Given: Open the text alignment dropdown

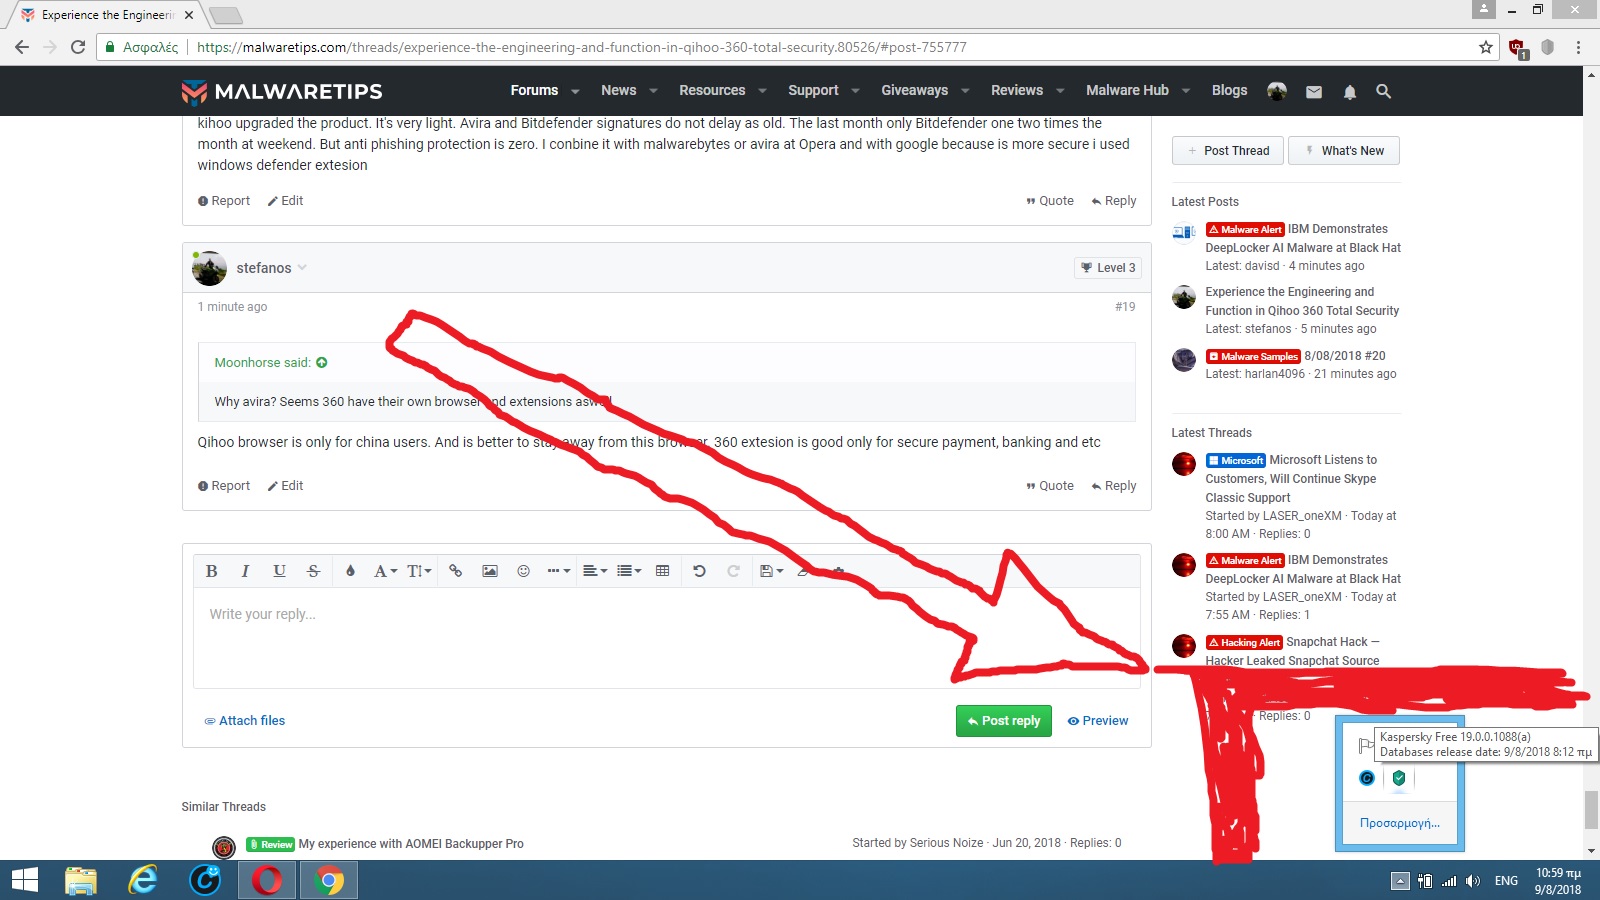Looking at the screenshot, I should pos(595,571).
